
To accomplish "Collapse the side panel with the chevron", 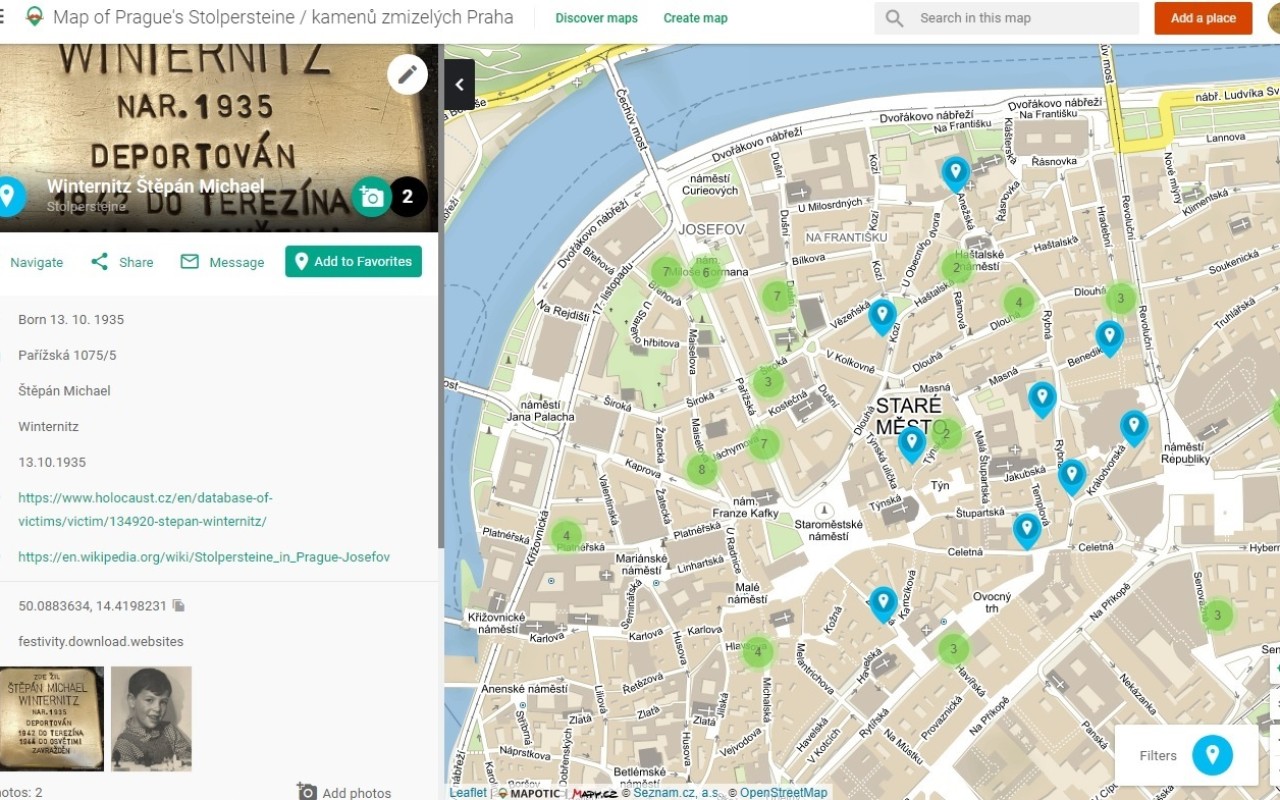I will pyautogui.click(x=460, y=84).
